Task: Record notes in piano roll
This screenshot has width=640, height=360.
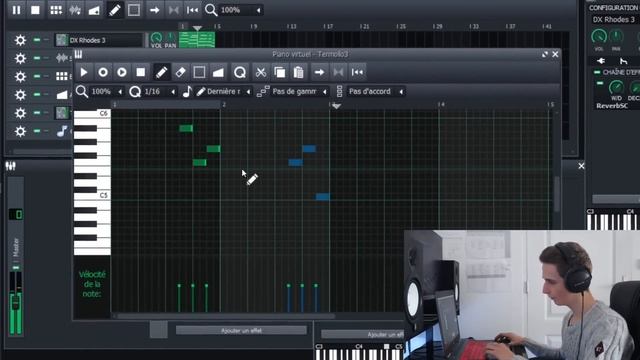Action: 103,72
